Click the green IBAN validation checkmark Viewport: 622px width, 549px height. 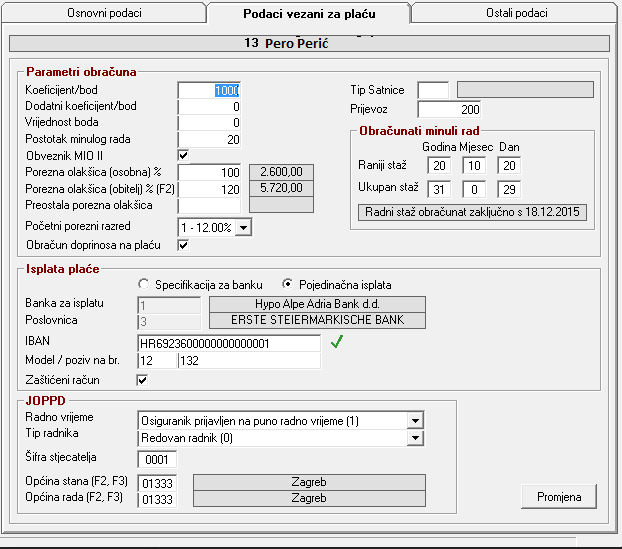coord(338,343)
